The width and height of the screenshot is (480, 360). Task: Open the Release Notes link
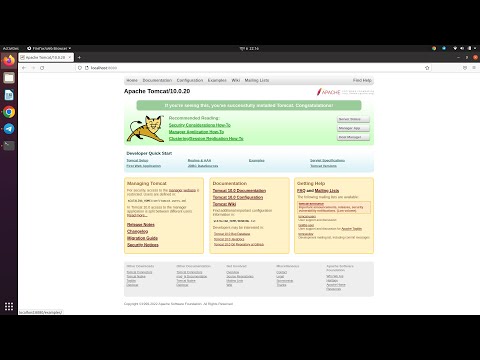(141, 225)
